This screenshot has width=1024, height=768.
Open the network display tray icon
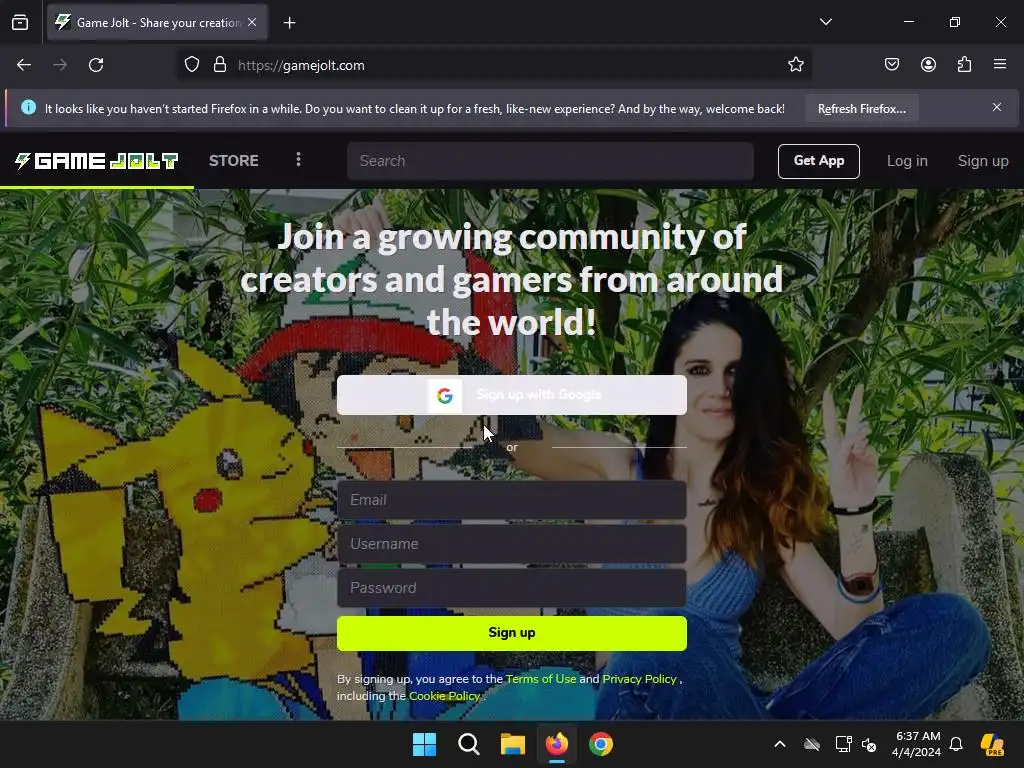(843, 744)
